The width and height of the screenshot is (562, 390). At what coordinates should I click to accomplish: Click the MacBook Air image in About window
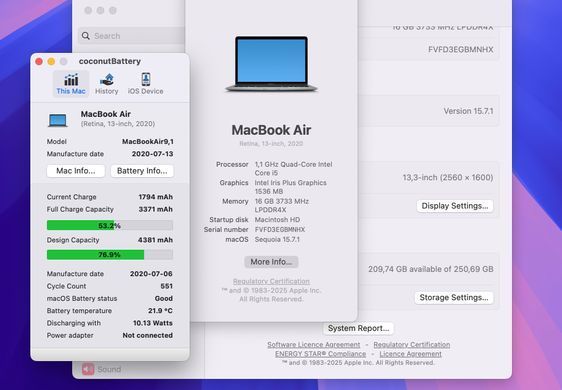coord(271,64)
